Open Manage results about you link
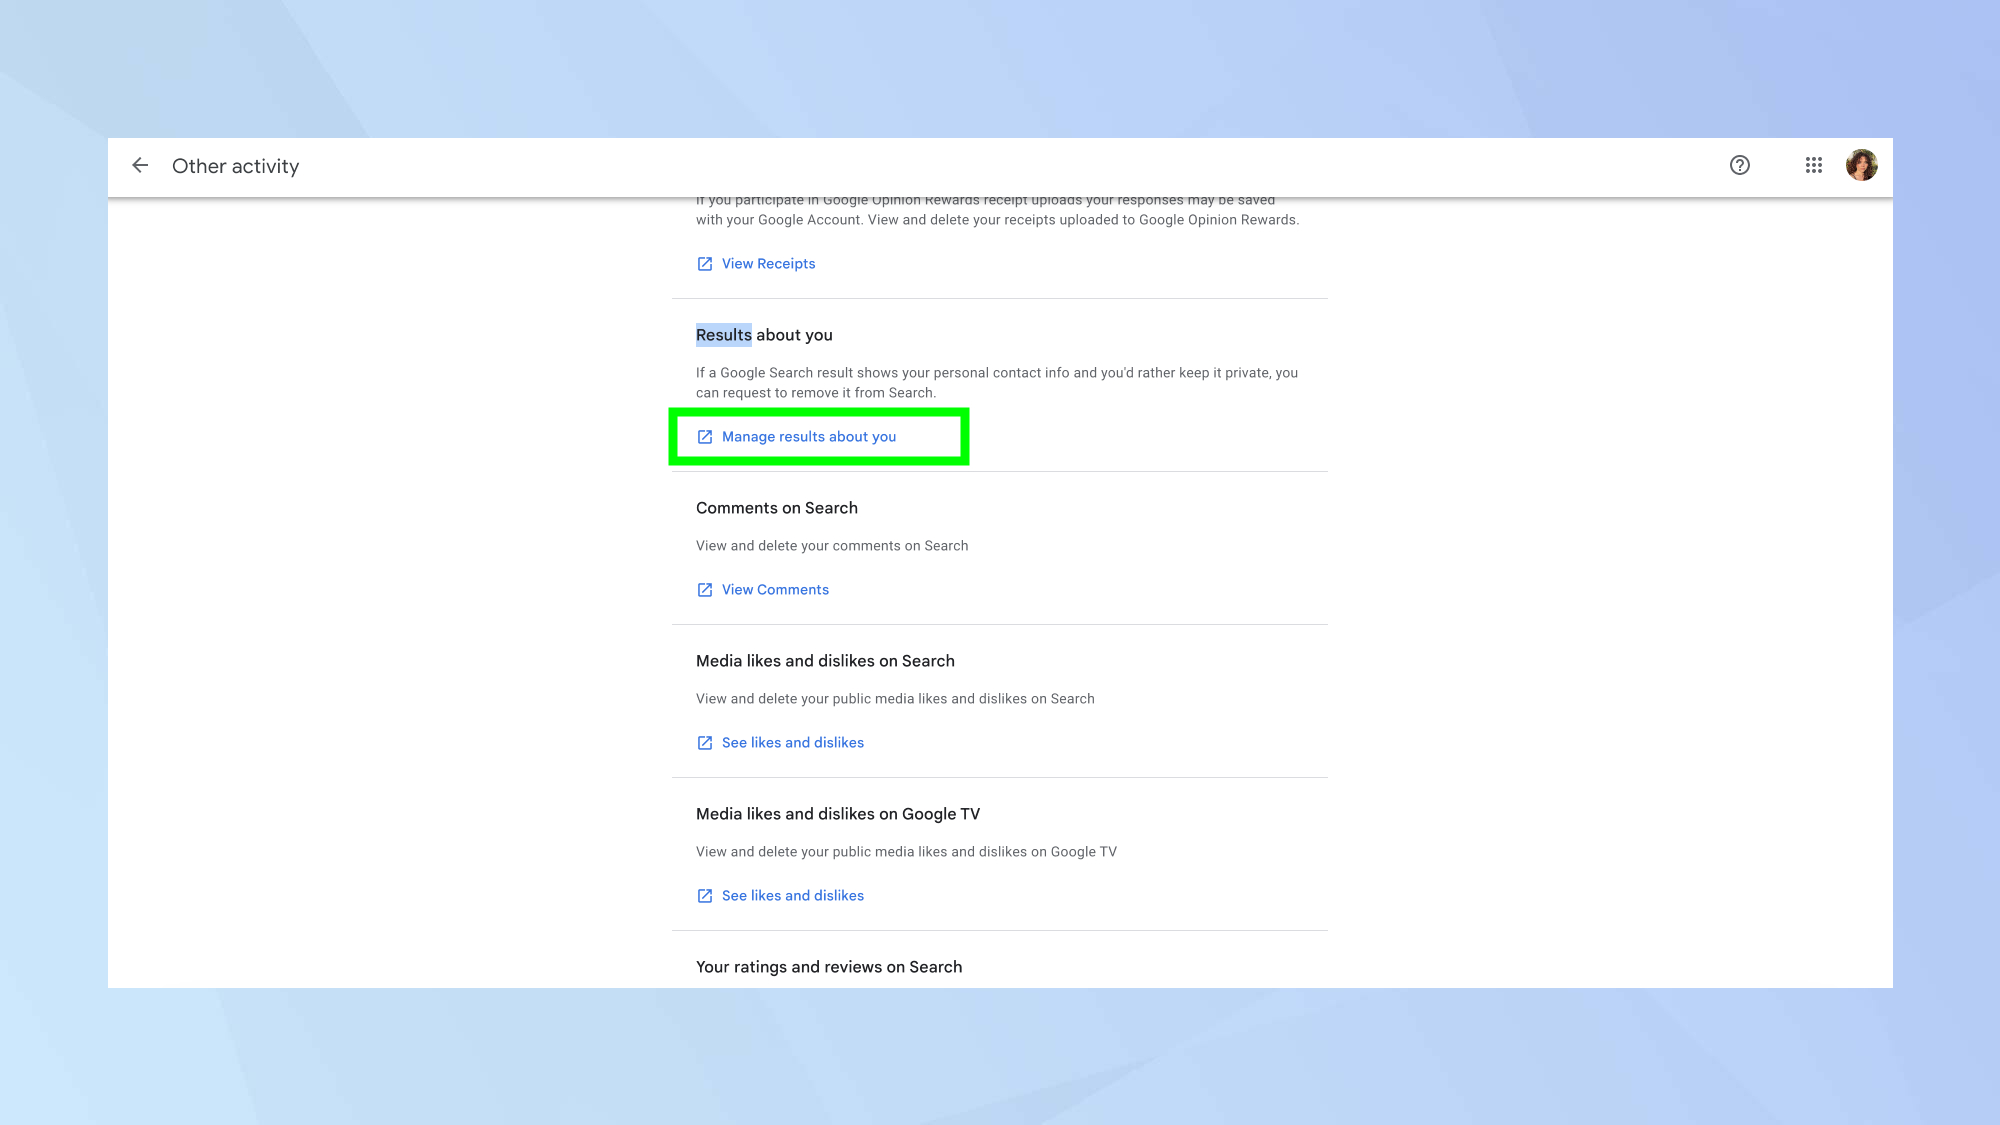Viewport: 2000px width, 1125px height. point(808,437)
